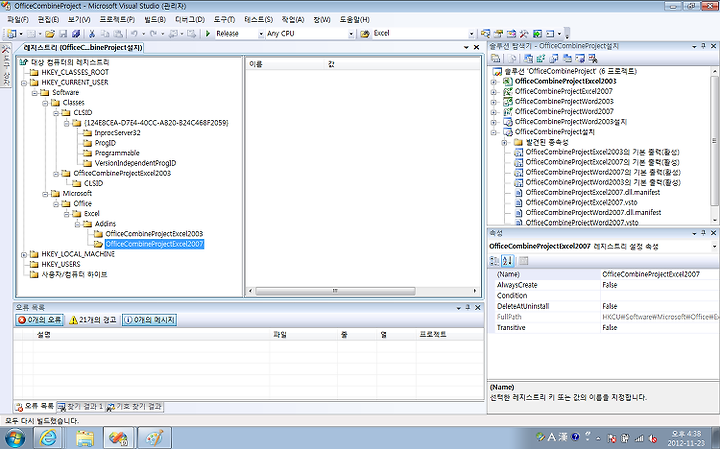Select the InprocServer32 registry key
Viewport: 720px width, 449px height.
tap(117, 133)
